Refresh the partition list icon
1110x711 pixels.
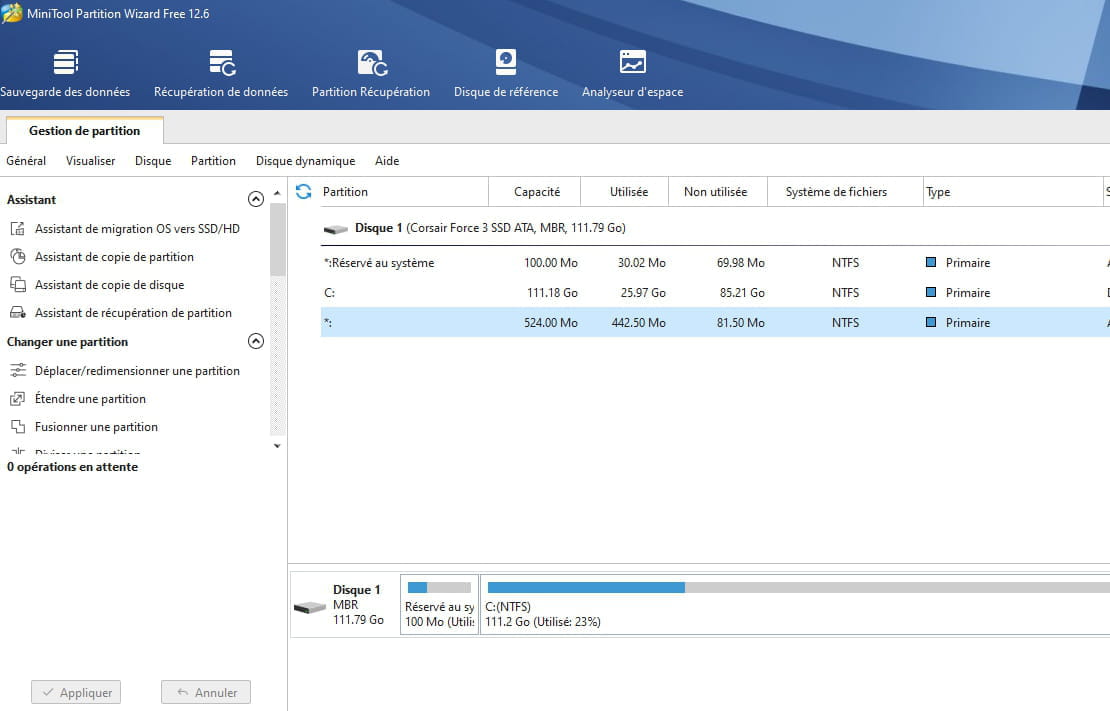pyautogui.click(x=304, y=192)
